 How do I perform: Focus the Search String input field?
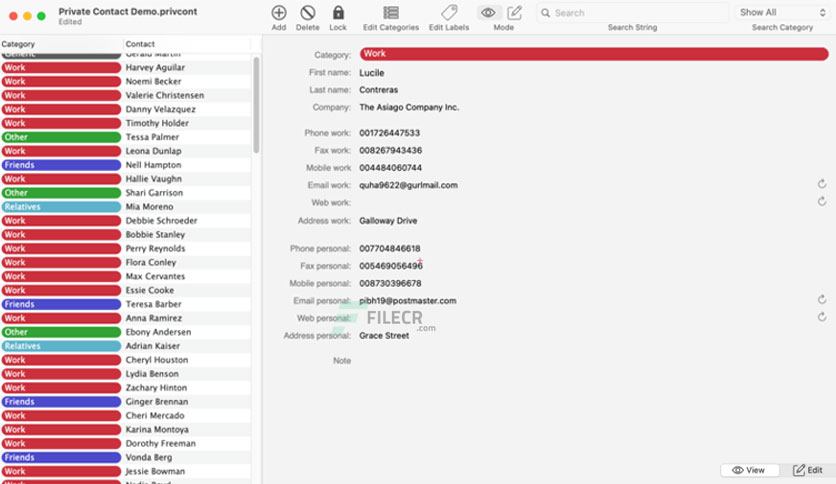pos(632,13)
